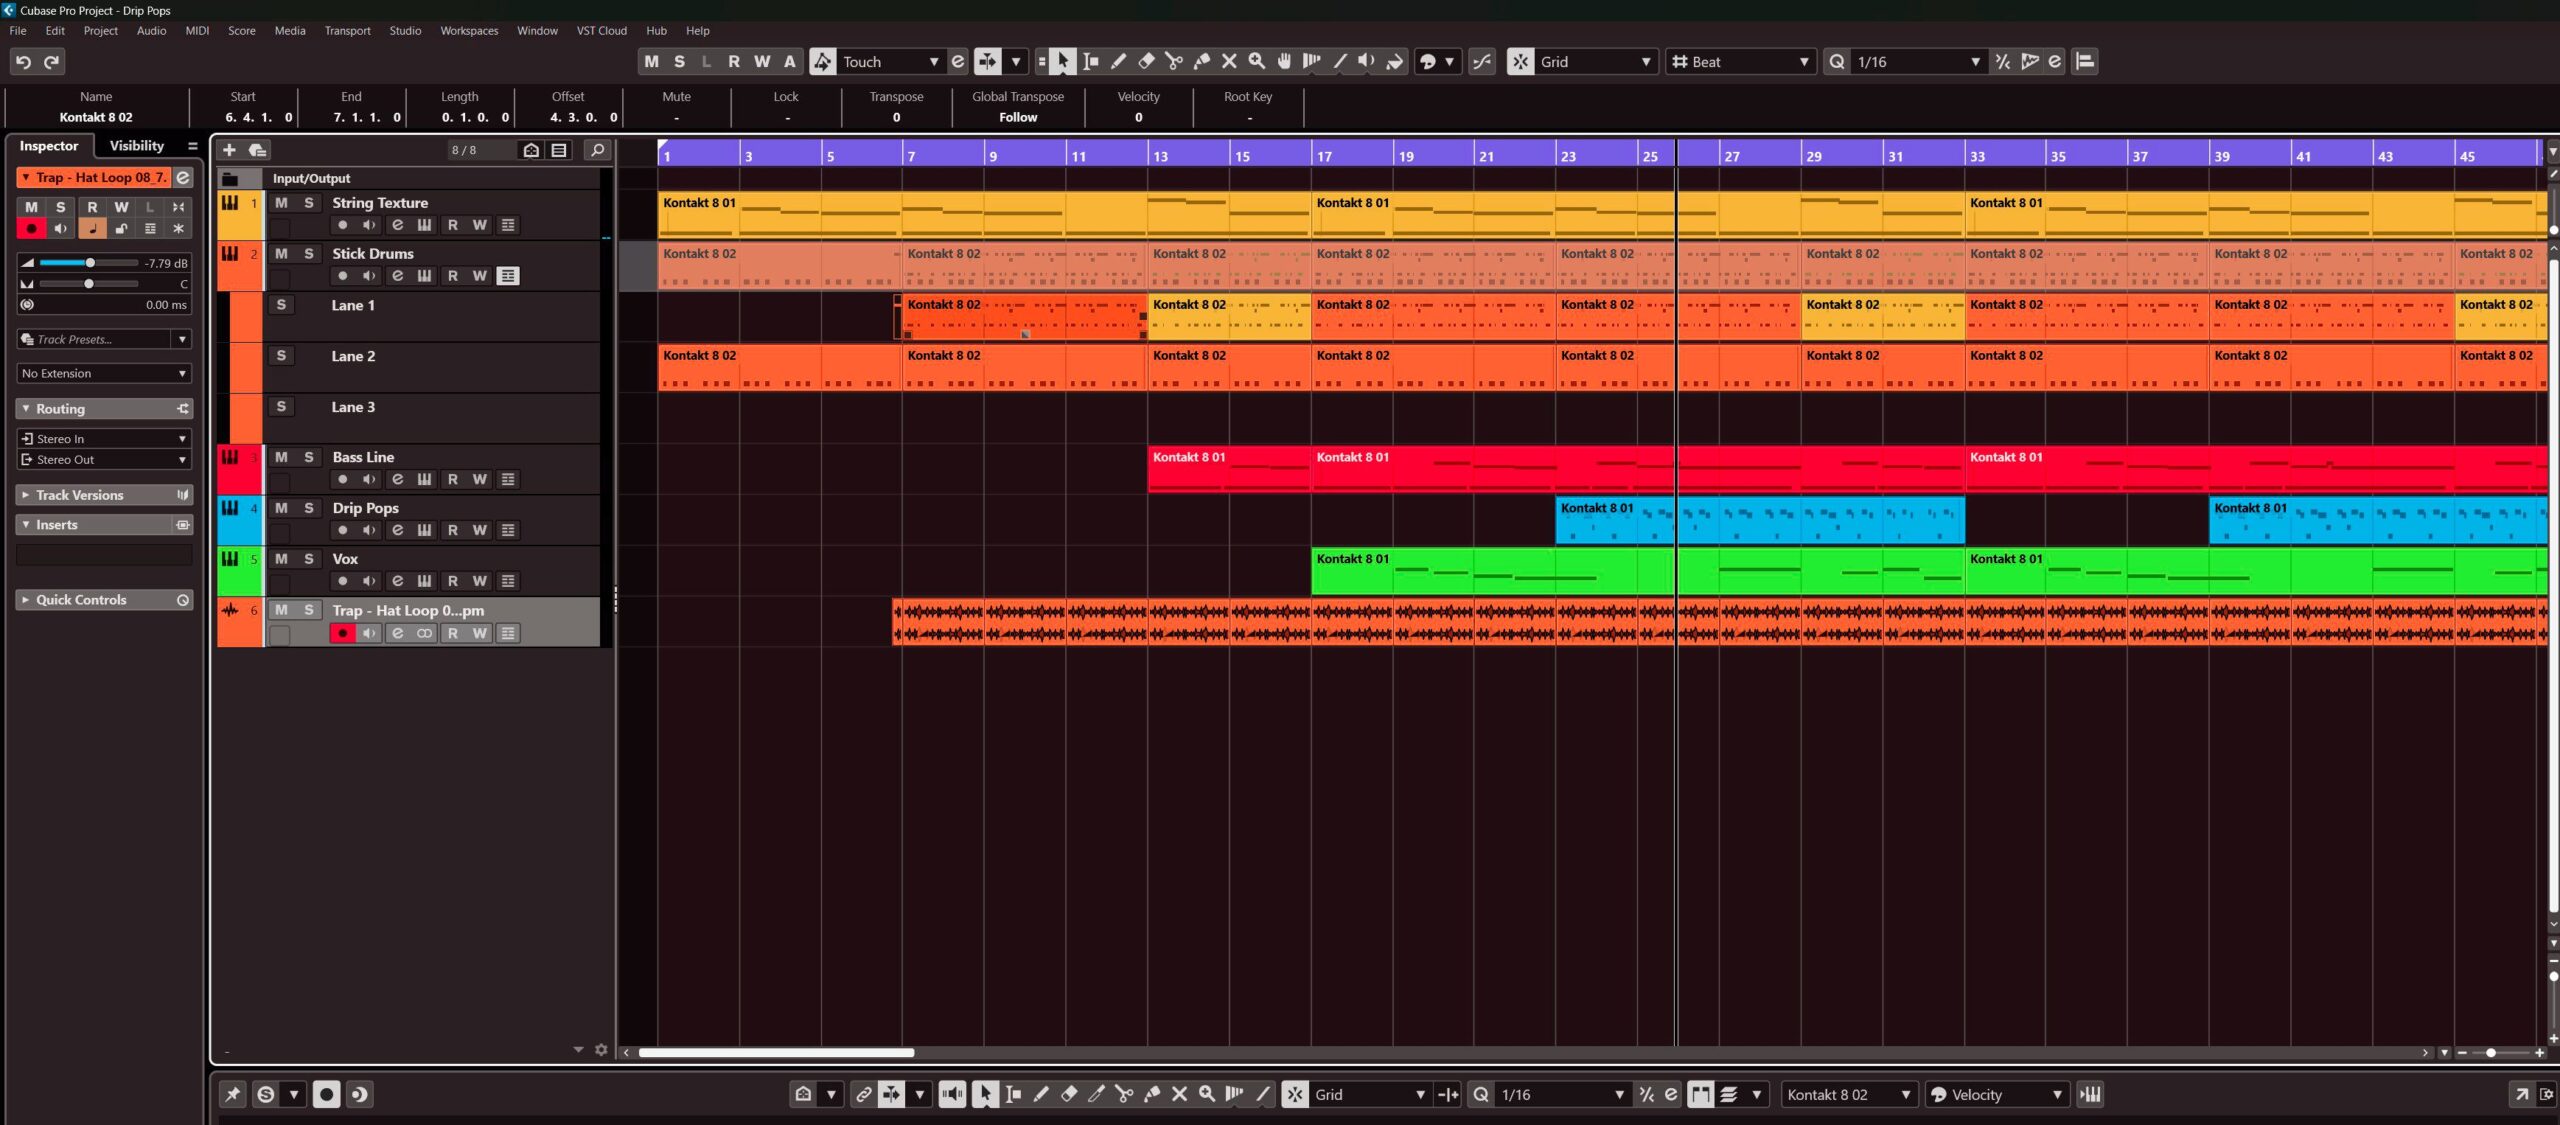Screen dimensions: 2560x1125
Task: Switch to the Inspector tab
Action: point(48,146)
